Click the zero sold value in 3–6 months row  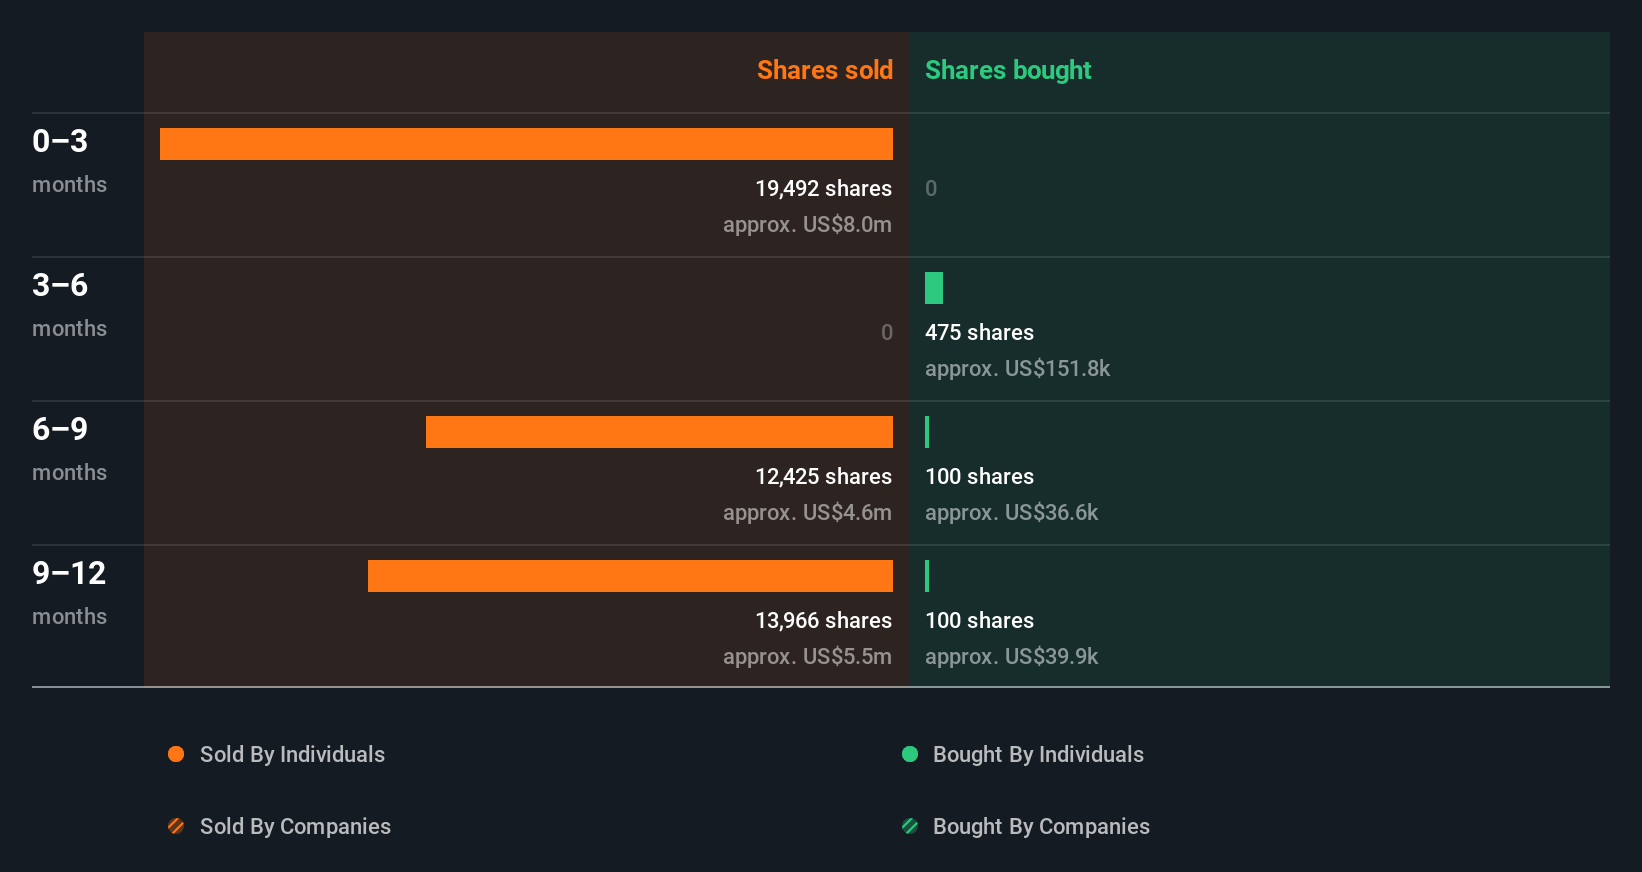[x=887, y=332]
